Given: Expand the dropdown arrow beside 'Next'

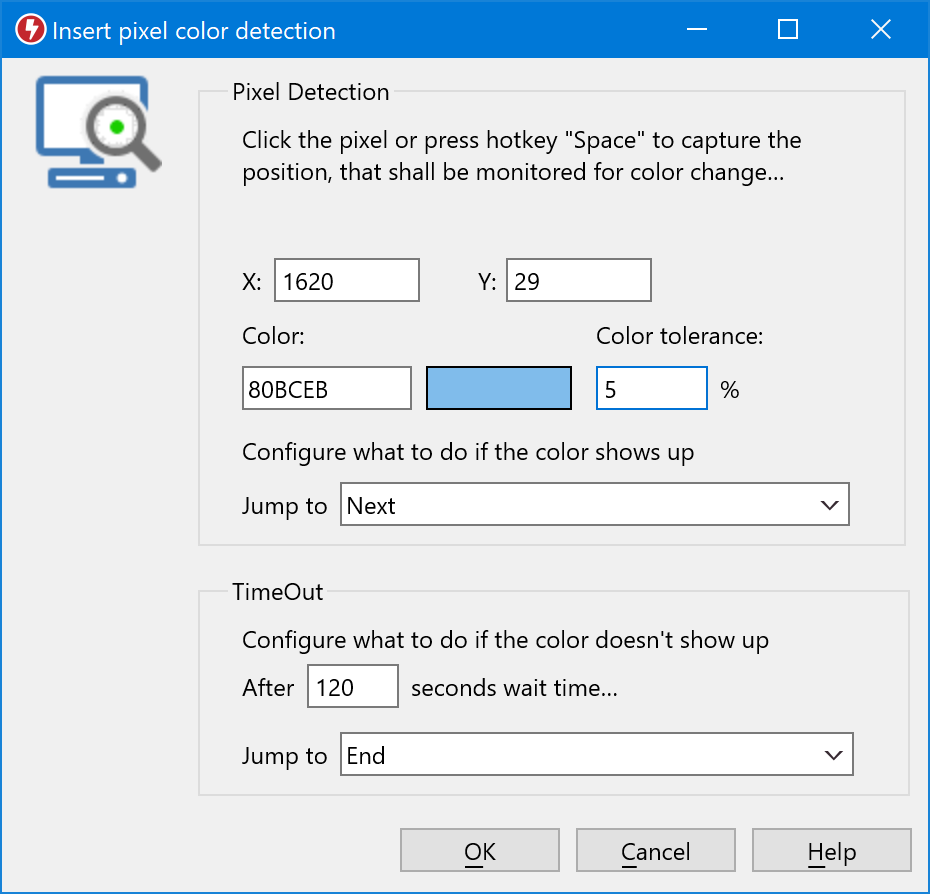Looking at the screenshot, I should tap(829, 504).
